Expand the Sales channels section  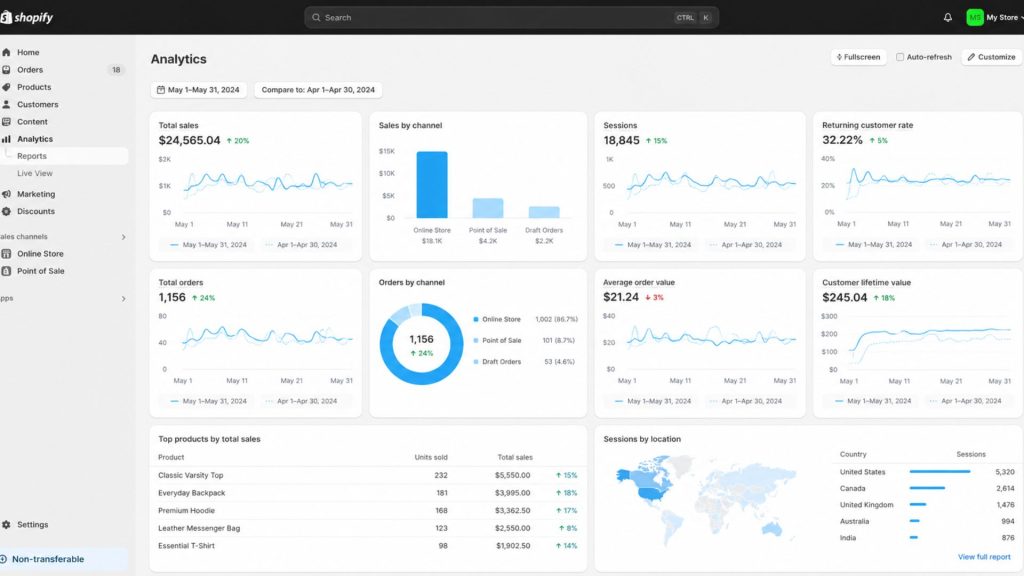coord(123,237)
